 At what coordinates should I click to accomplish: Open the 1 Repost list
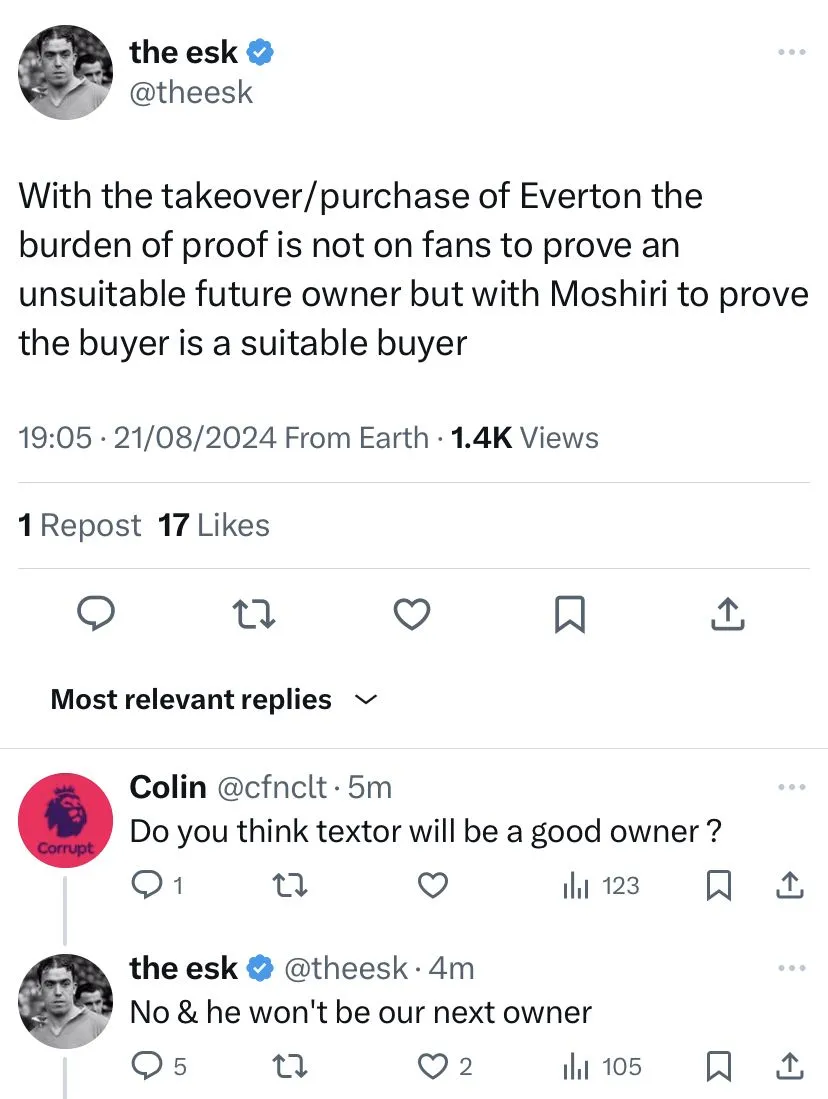[80, 525]
